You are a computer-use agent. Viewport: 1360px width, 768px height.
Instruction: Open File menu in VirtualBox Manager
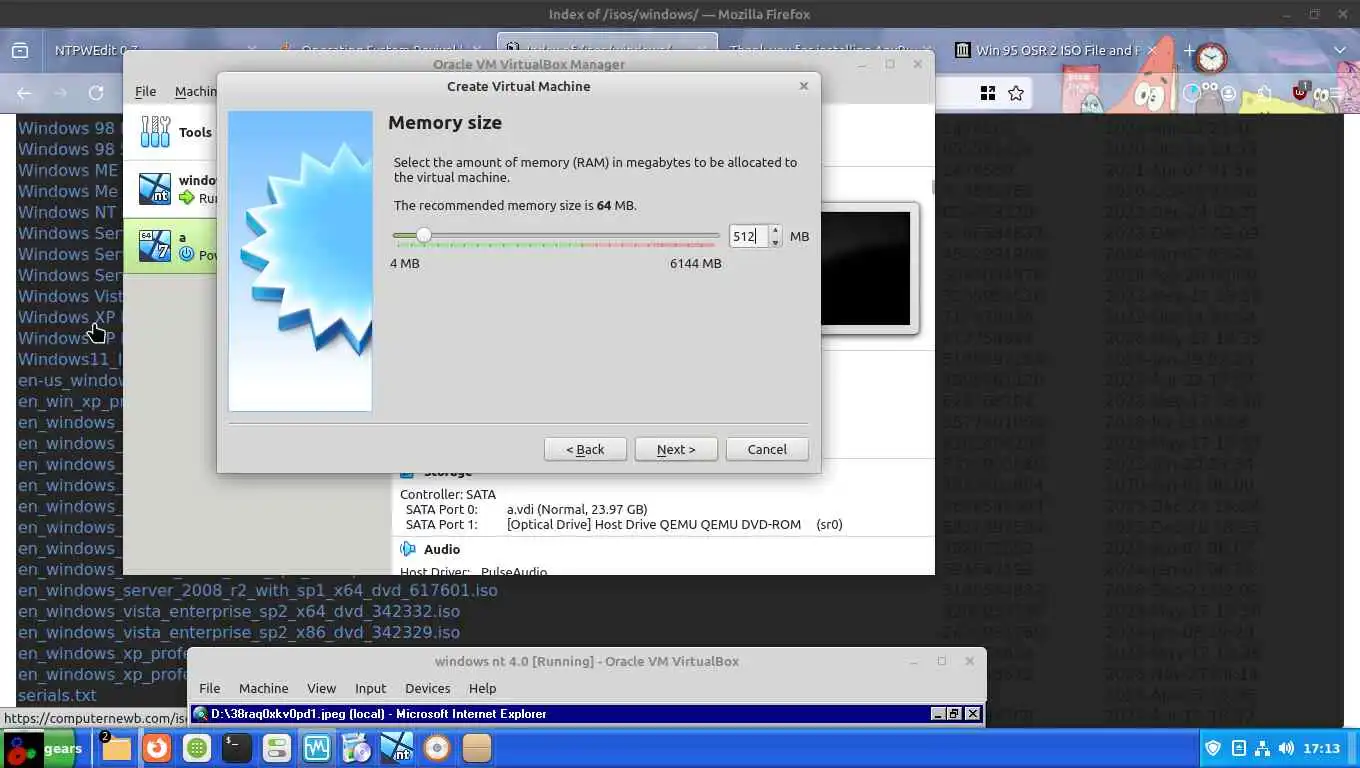point(145,91)
